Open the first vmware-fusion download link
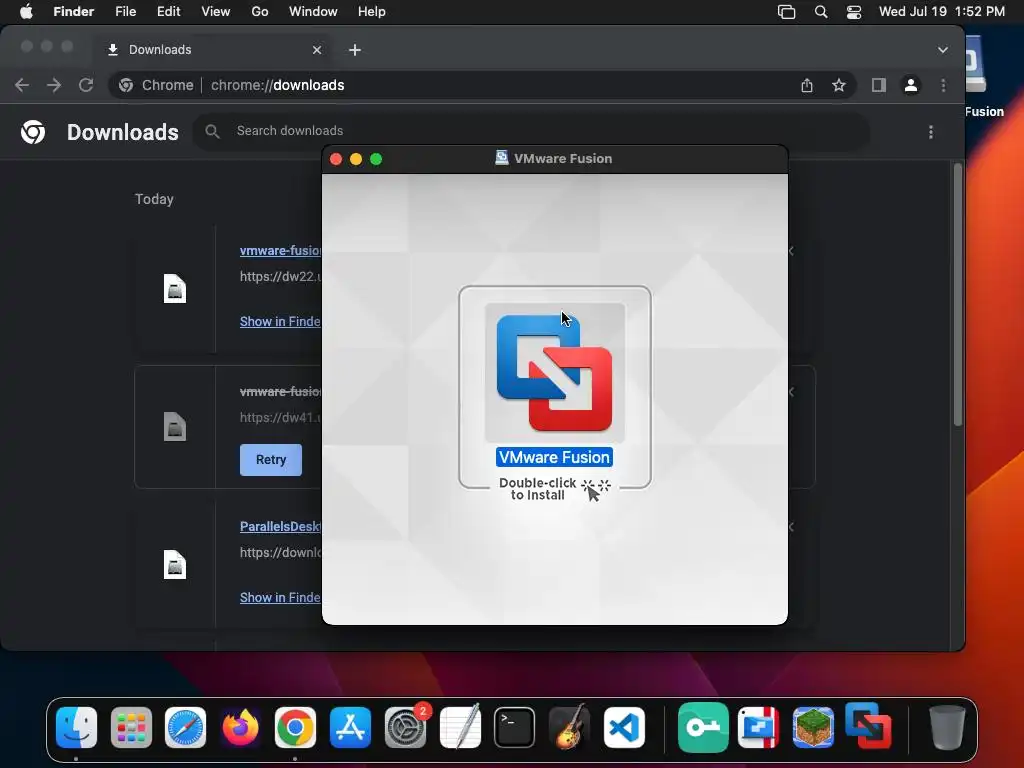Viewport: 1024px width, 768px height. tap(280, 250)
